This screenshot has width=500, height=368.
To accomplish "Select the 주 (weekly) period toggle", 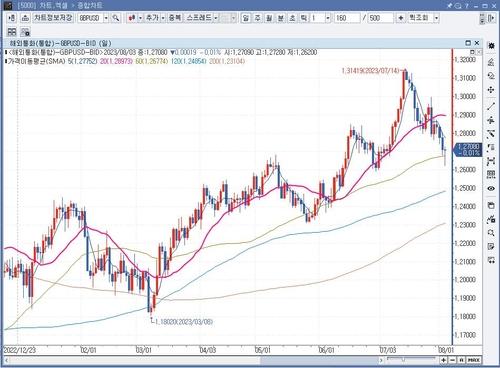I will click(257, 18).
